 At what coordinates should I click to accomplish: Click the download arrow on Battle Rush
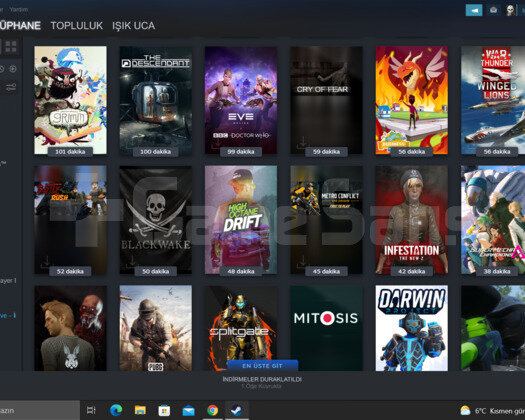point(46,262)
